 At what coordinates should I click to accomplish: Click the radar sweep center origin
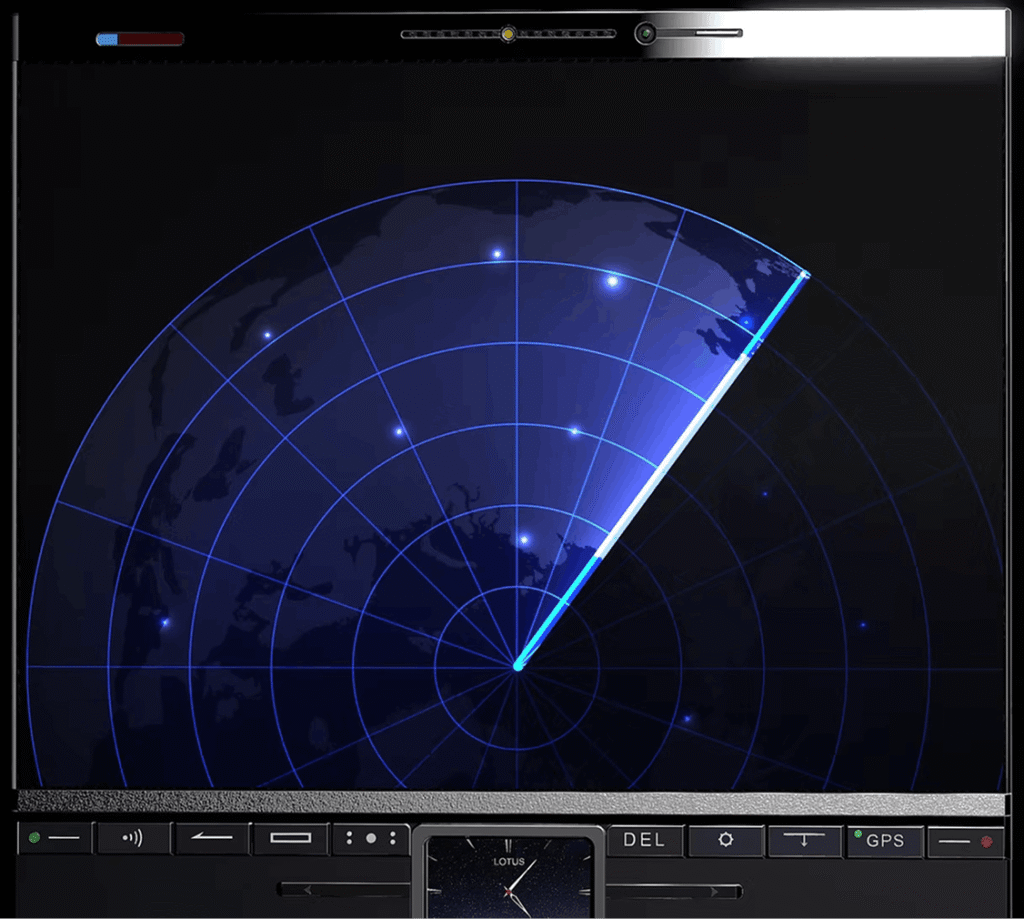pyautogui.click(x=517, y=664)
